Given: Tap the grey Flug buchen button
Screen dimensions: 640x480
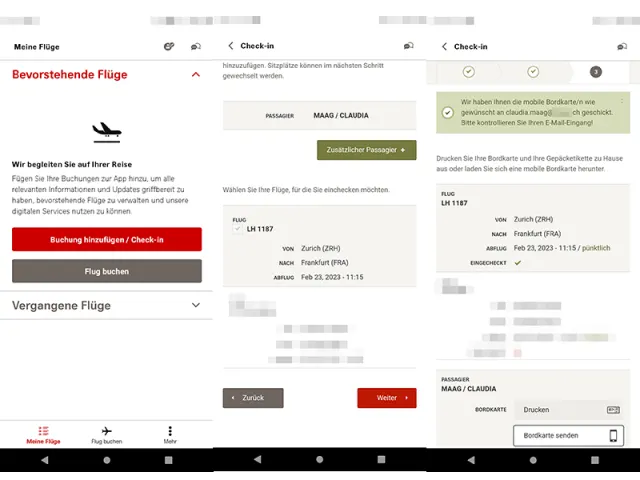Looking at the screenshot, I should 107,271.
